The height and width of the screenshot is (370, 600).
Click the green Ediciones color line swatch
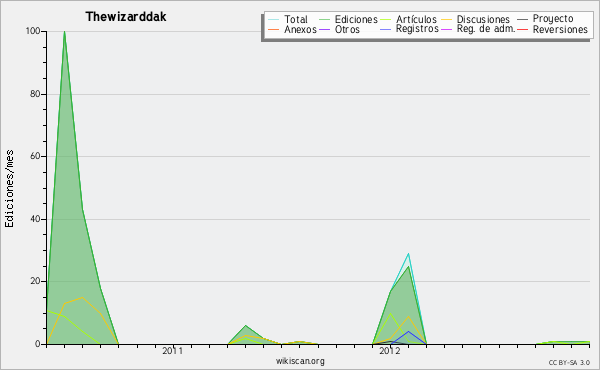[x=324, y=19]
